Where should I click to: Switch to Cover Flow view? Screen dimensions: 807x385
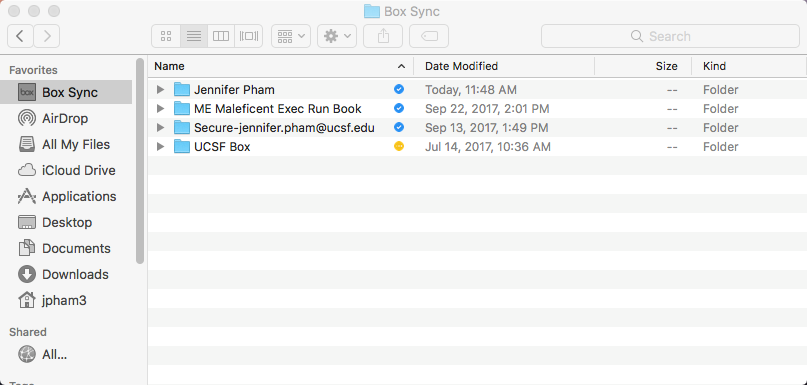[x=249, y=36]
